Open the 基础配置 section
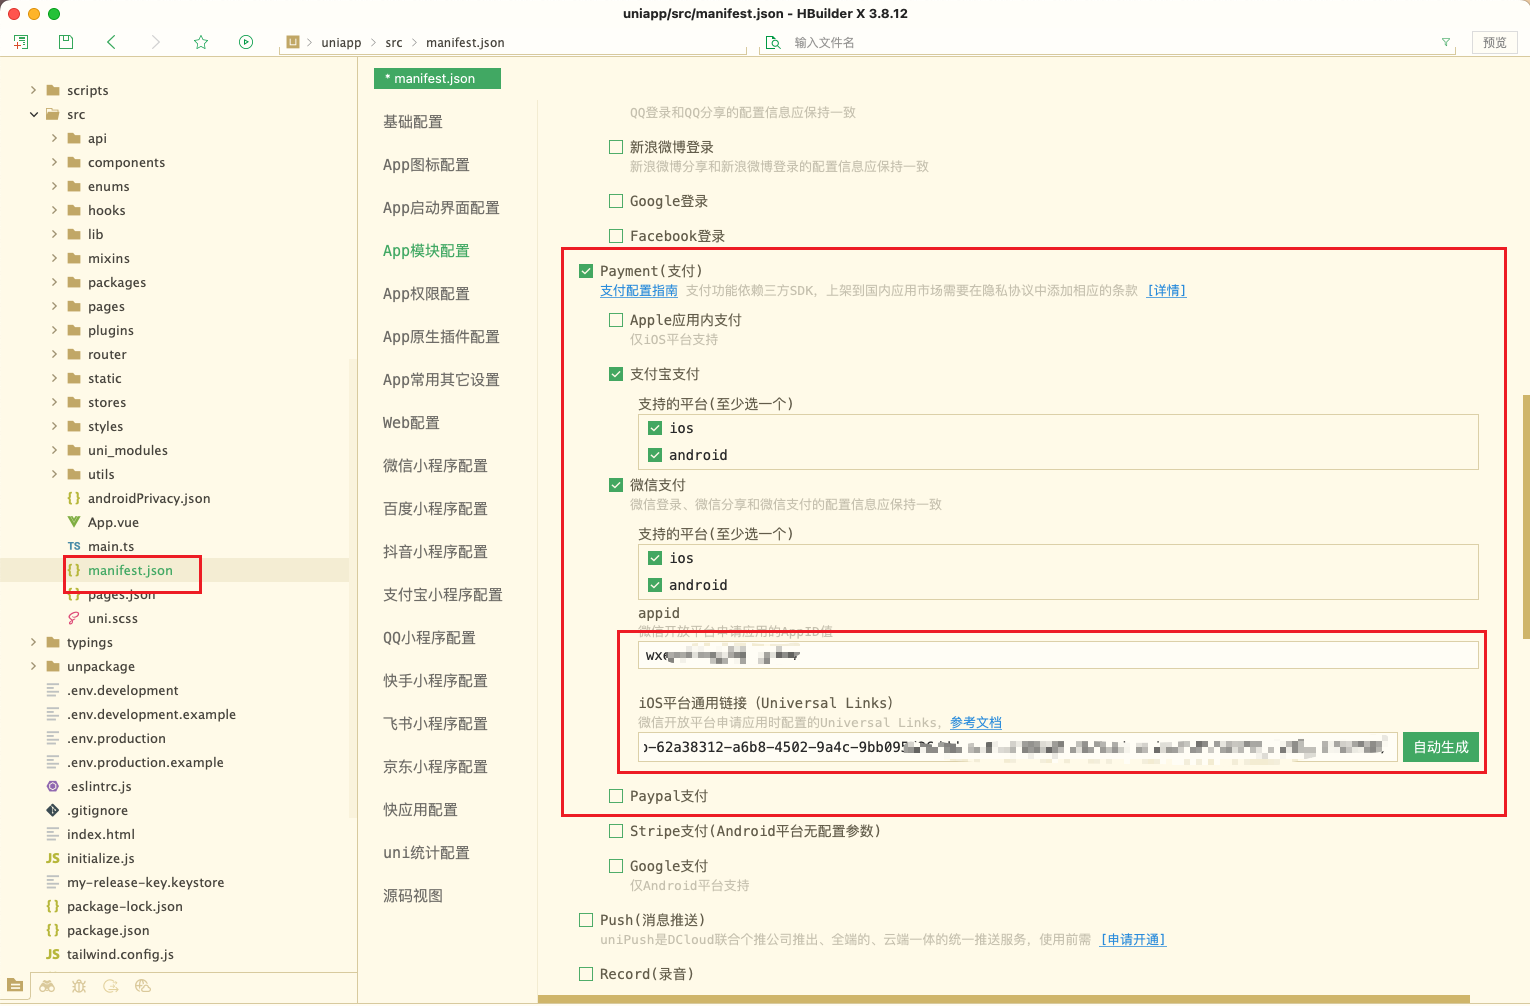The width and height of the screenshot is (1530, 1006). [413, 122]
